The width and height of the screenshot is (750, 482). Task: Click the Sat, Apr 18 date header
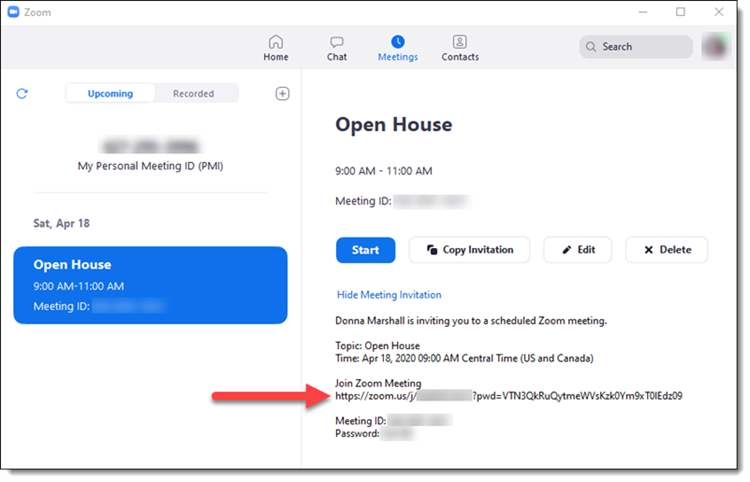click(61, 223)
